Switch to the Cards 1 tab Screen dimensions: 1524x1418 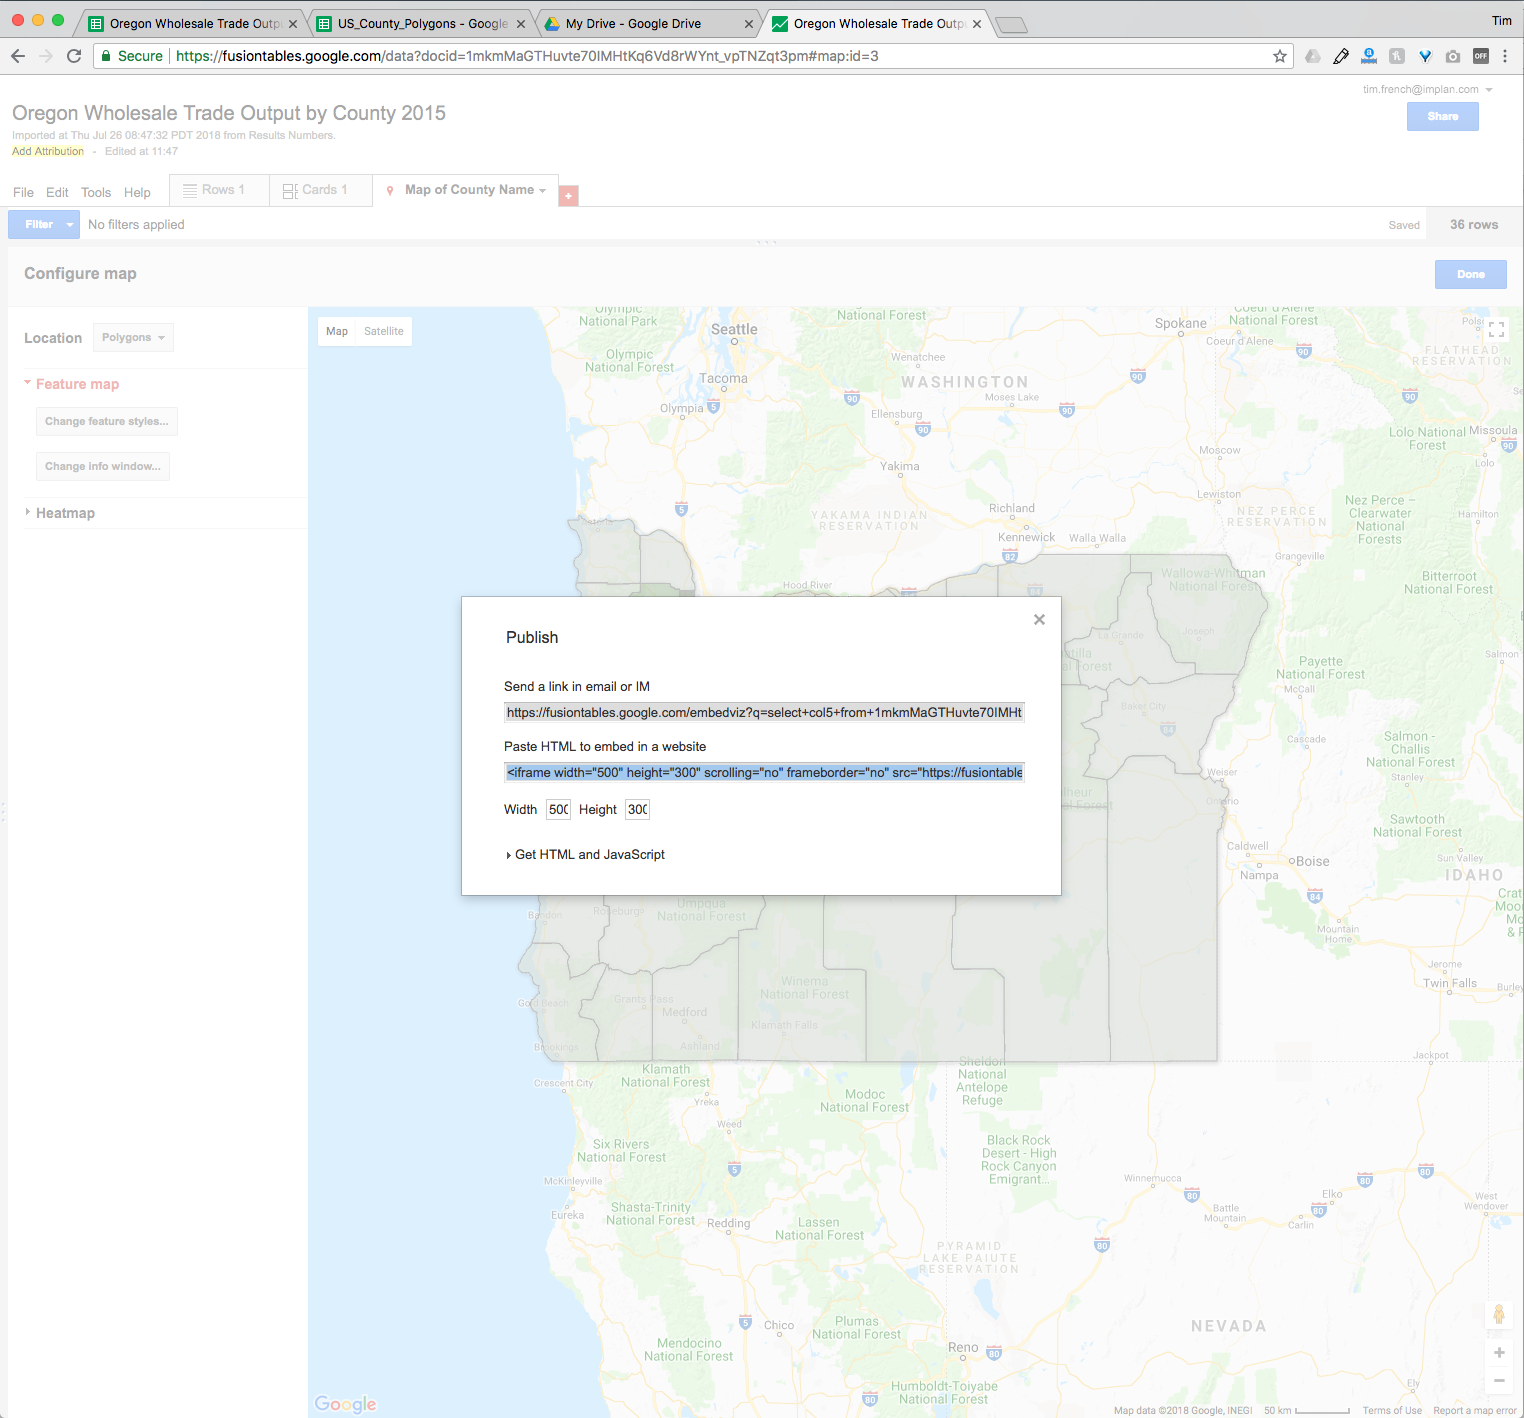[320, 190]
